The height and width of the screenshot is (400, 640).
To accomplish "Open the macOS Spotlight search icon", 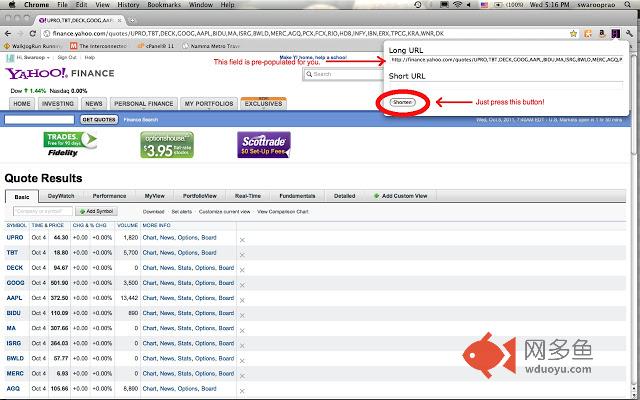I will [x=627, y=5].
